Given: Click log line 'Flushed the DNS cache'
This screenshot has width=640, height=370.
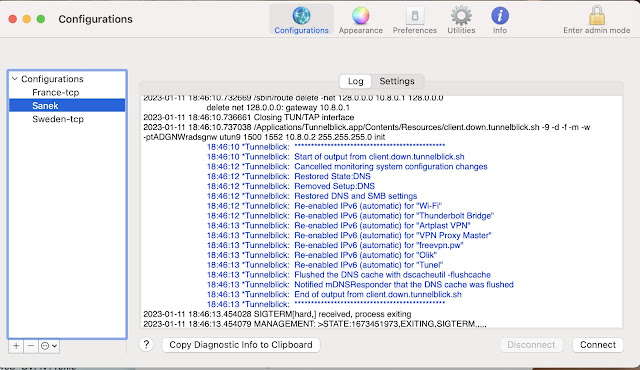Looking at the screenshot, I should 349,275.
